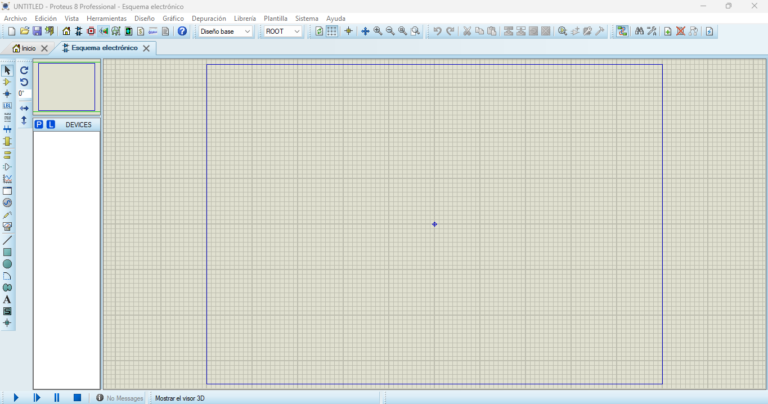Open the Plantilla menu
Viewport: 768px width, 404px height.
click(x=275, y=19)
